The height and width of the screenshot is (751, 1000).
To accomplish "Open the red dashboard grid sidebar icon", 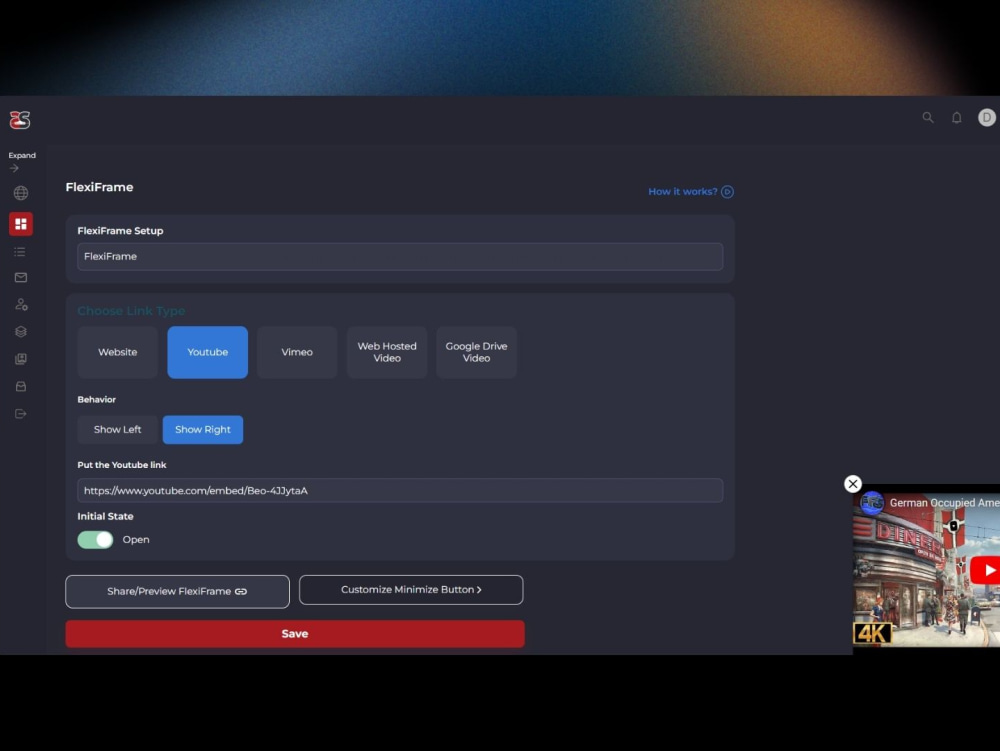I will (20, 224).
